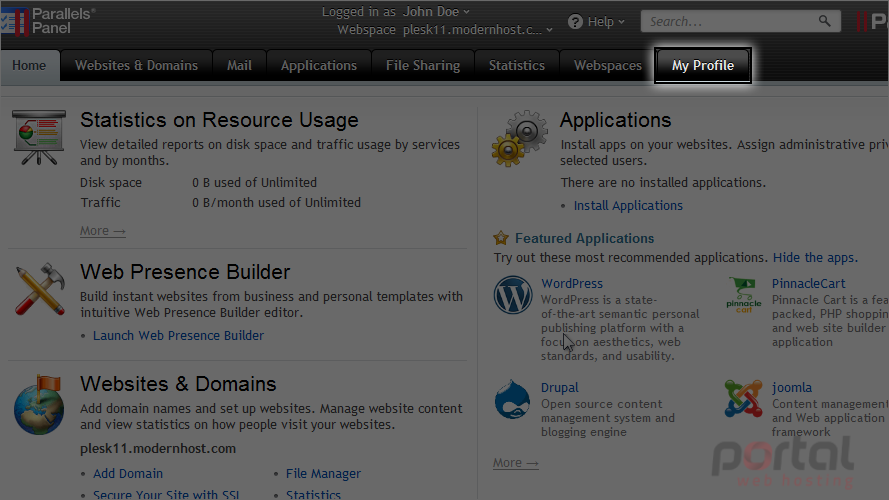Open the File Manager link
The image size is (889, 500).
click(323, 473)
